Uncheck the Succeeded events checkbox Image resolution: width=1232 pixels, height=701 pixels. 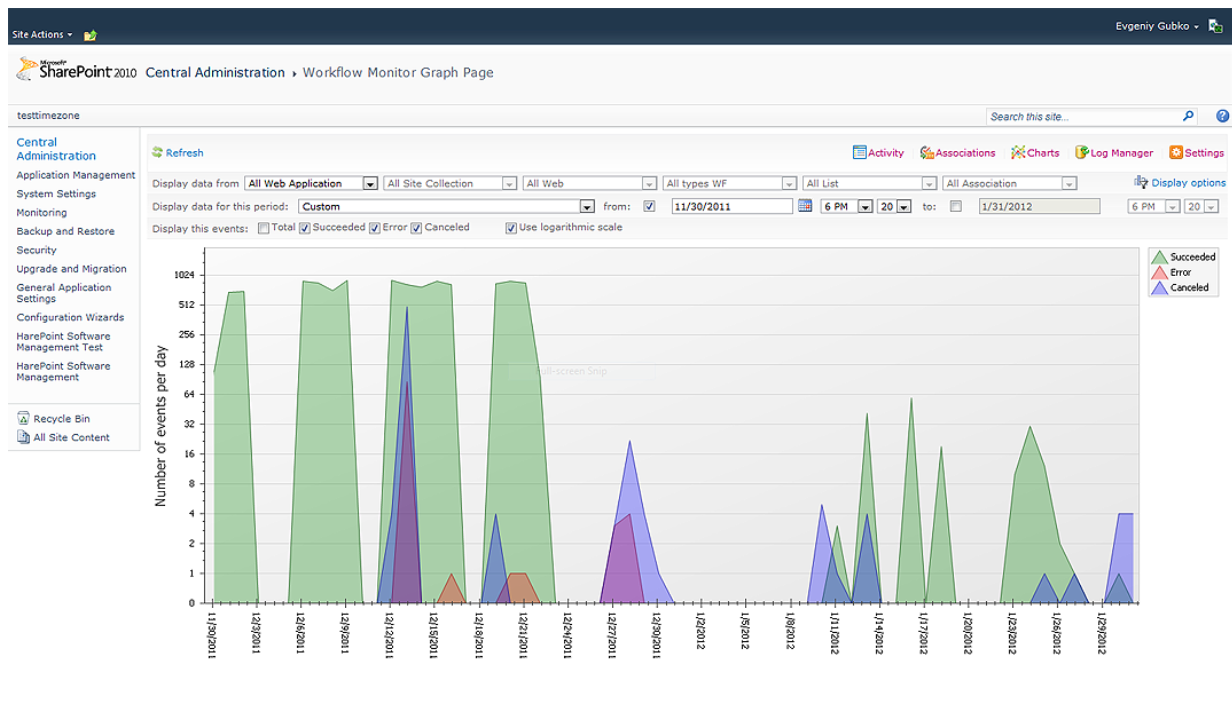coord(305,228)
